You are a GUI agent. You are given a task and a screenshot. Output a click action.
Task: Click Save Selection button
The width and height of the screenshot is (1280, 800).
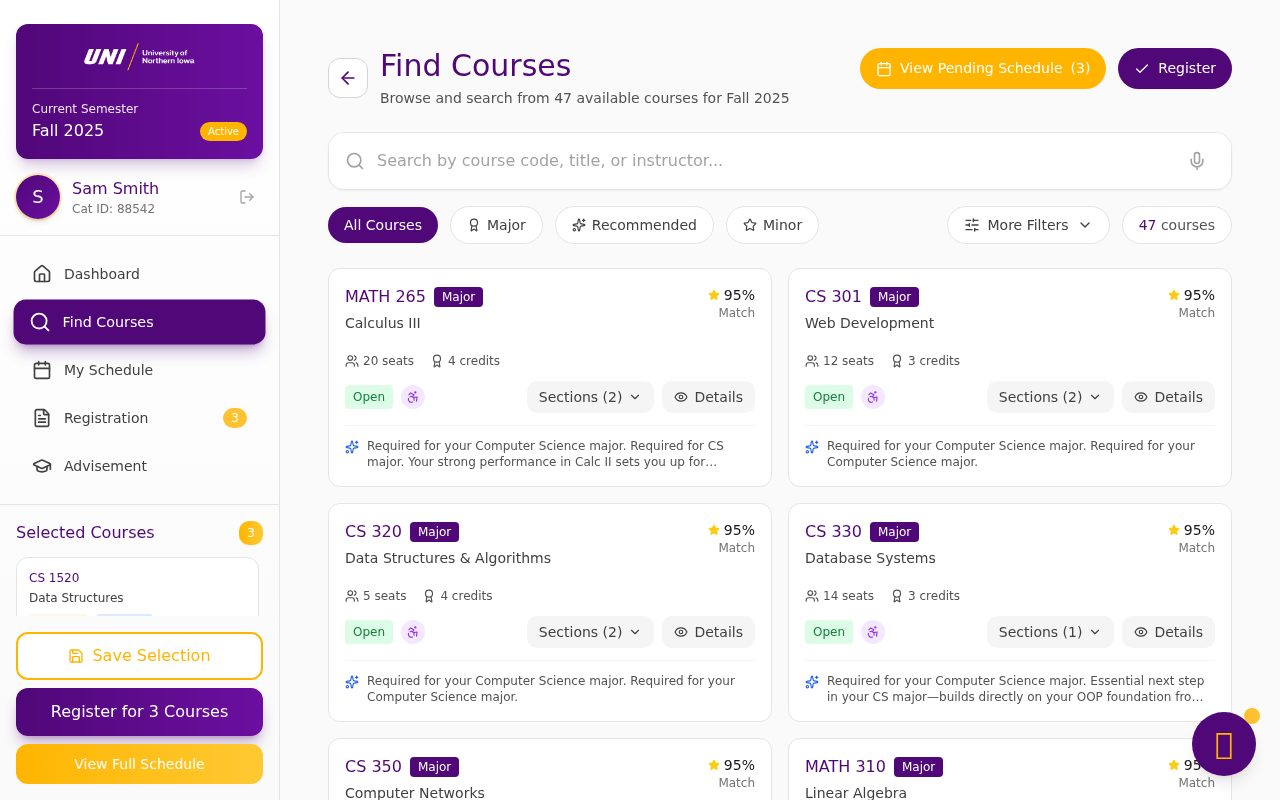[139, 656]
